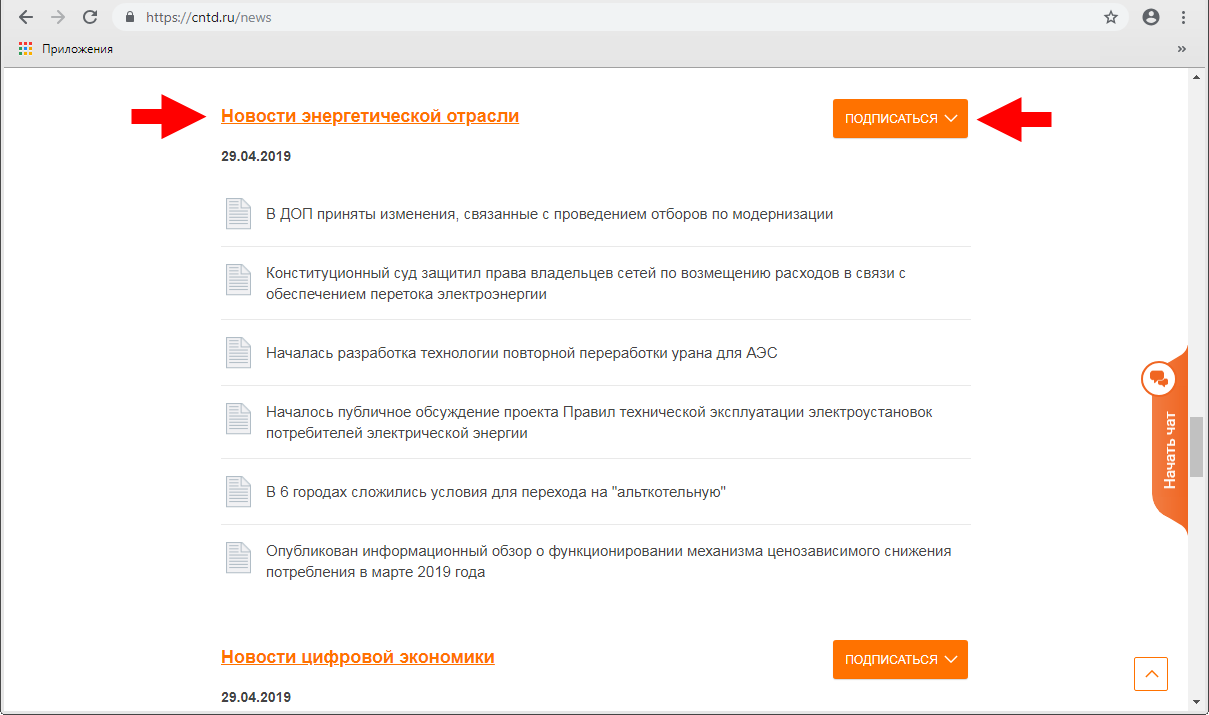The width and height of the screenshot is (1209, 715).
Task: Click Начать чат side tab
Action: pos(1169,452)
